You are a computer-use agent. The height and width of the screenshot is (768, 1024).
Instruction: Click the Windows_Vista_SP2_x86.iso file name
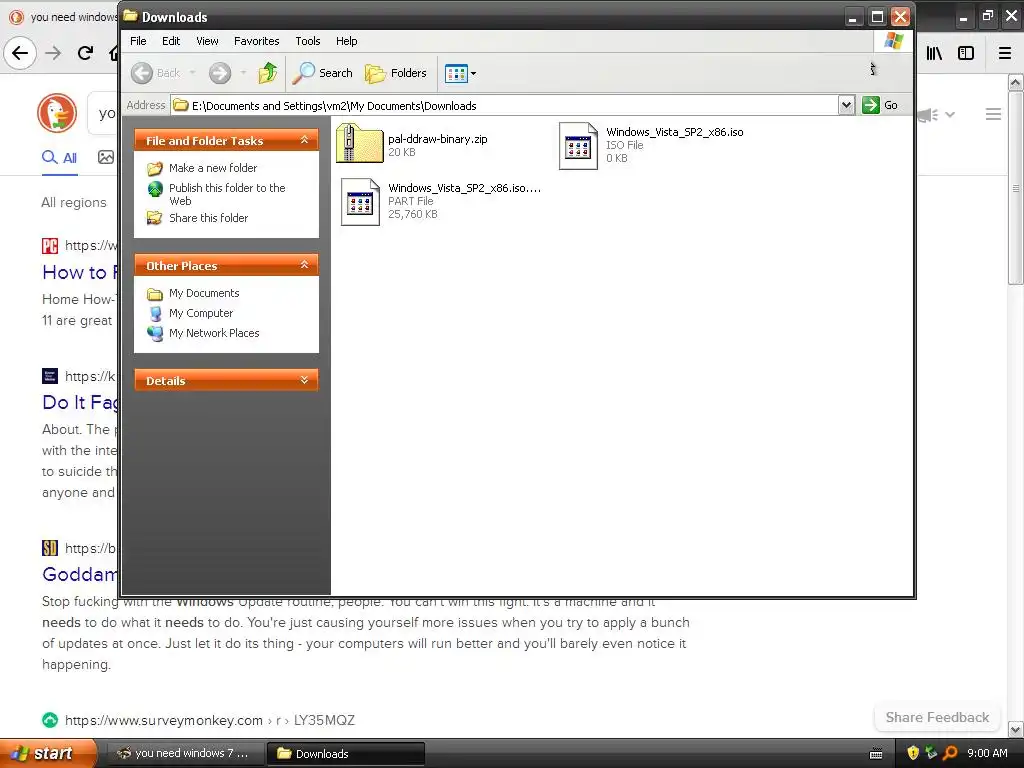pos(675,132)
